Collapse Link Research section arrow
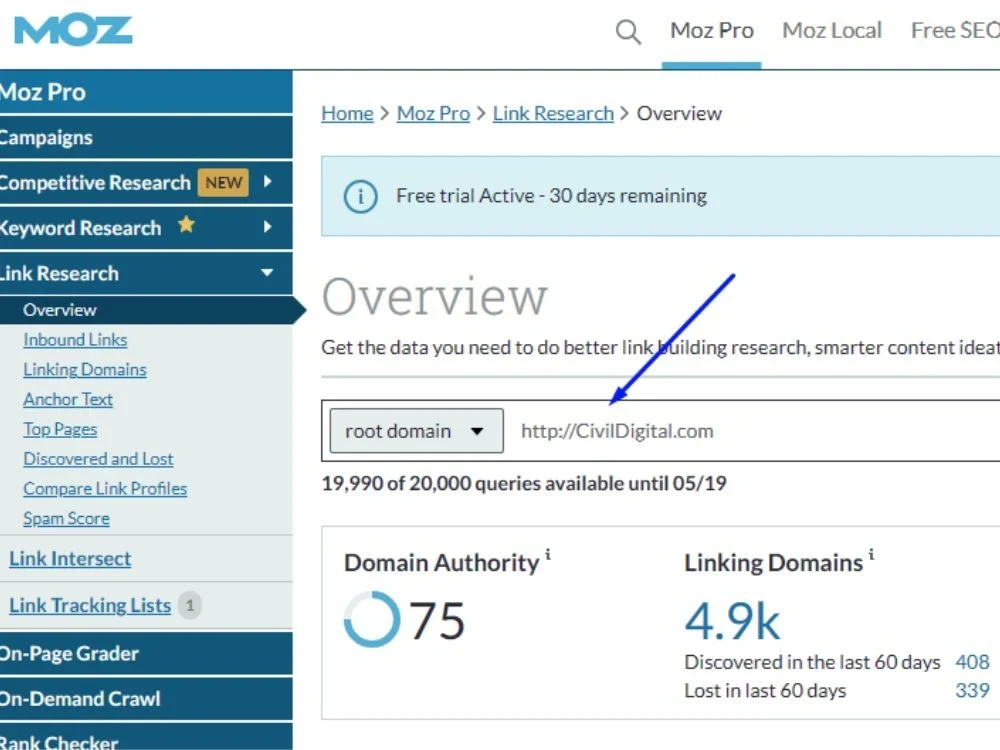This screenshot has width=1000, height=750. pyautogui.click(x=267, y=272)
